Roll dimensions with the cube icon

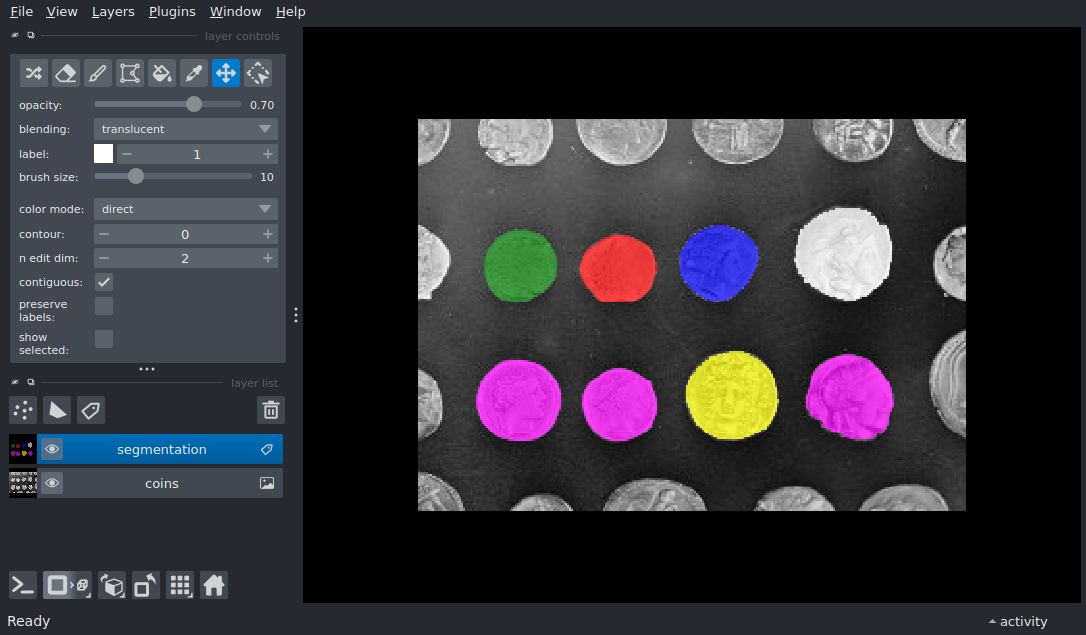(x=112, y=586)
